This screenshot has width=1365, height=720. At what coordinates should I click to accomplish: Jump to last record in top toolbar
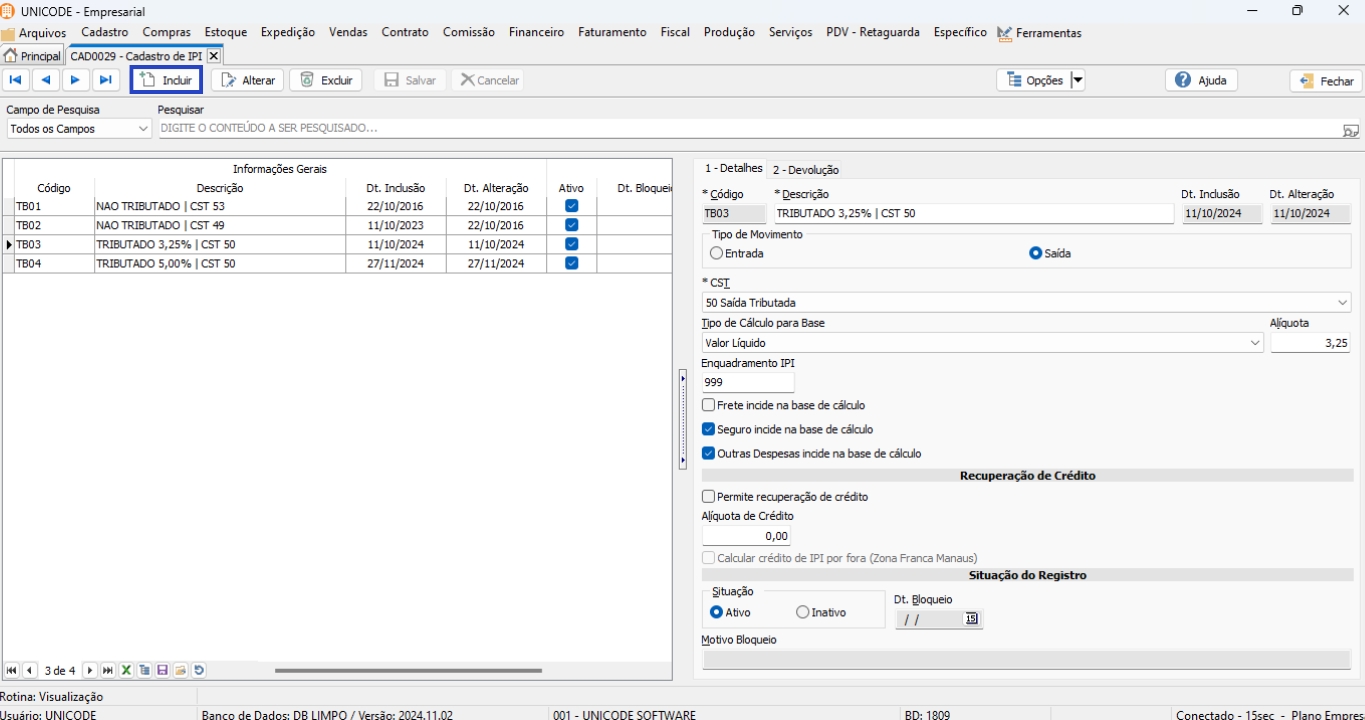click(105, 80)
